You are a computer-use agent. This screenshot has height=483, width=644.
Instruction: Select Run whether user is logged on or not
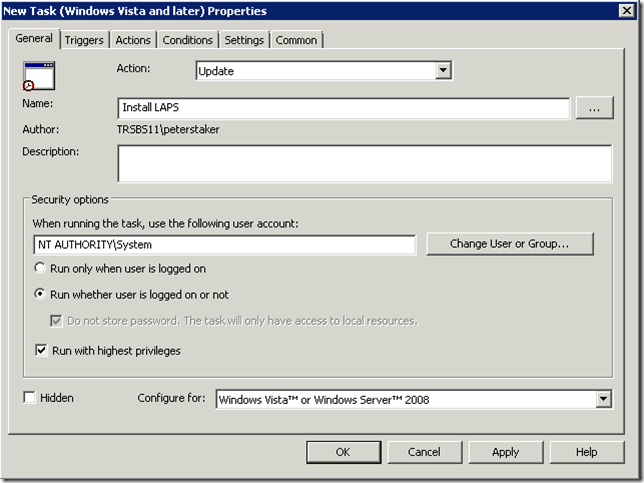[x=41, y=295]
